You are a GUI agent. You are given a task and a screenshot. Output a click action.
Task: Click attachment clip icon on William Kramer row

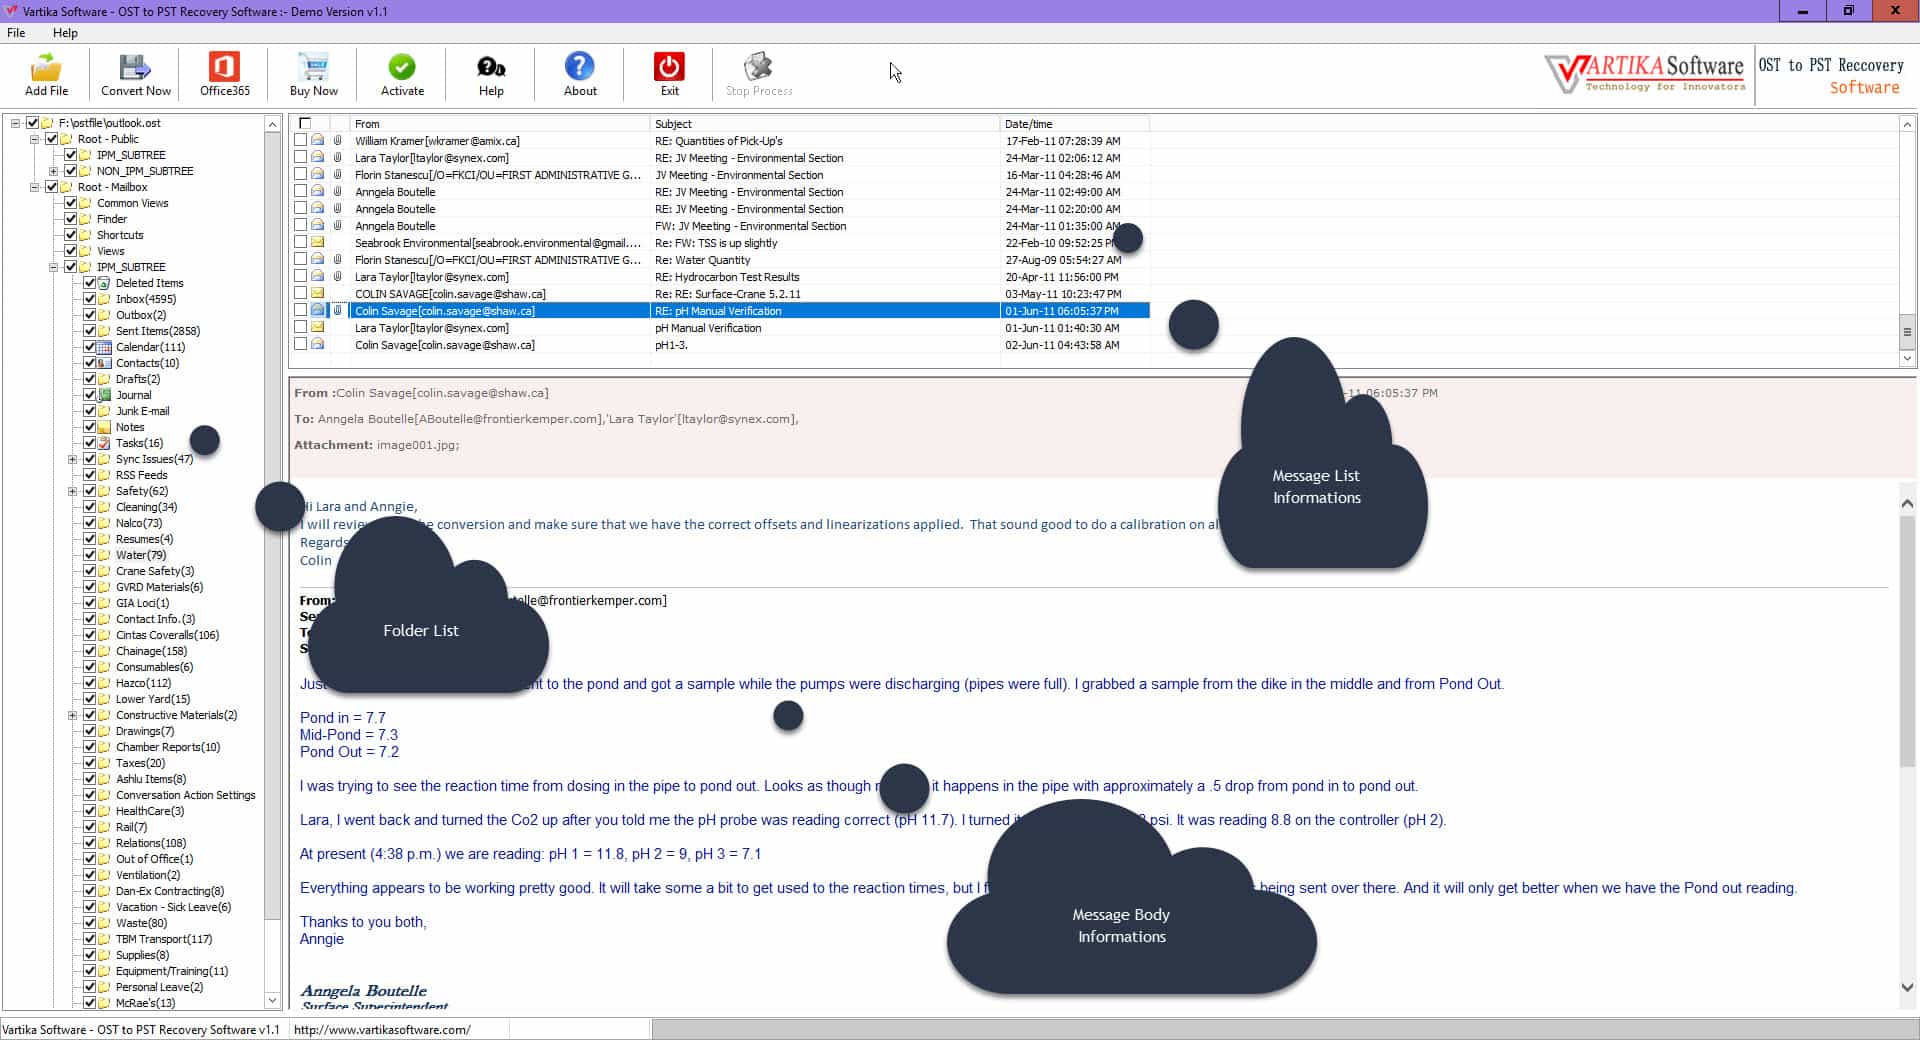pos(338,141)
